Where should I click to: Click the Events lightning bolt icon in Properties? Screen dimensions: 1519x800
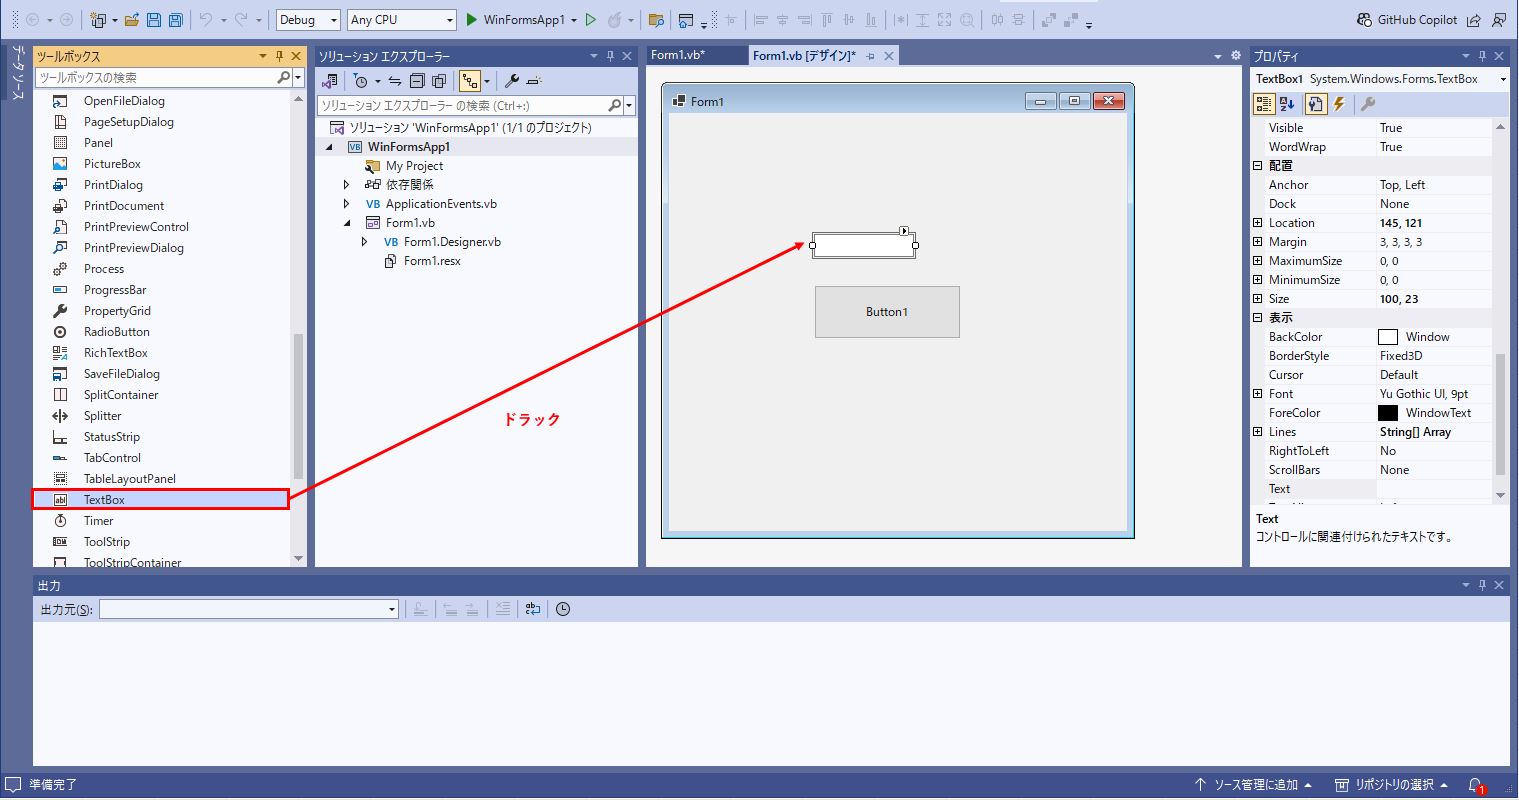[1340, 104]
